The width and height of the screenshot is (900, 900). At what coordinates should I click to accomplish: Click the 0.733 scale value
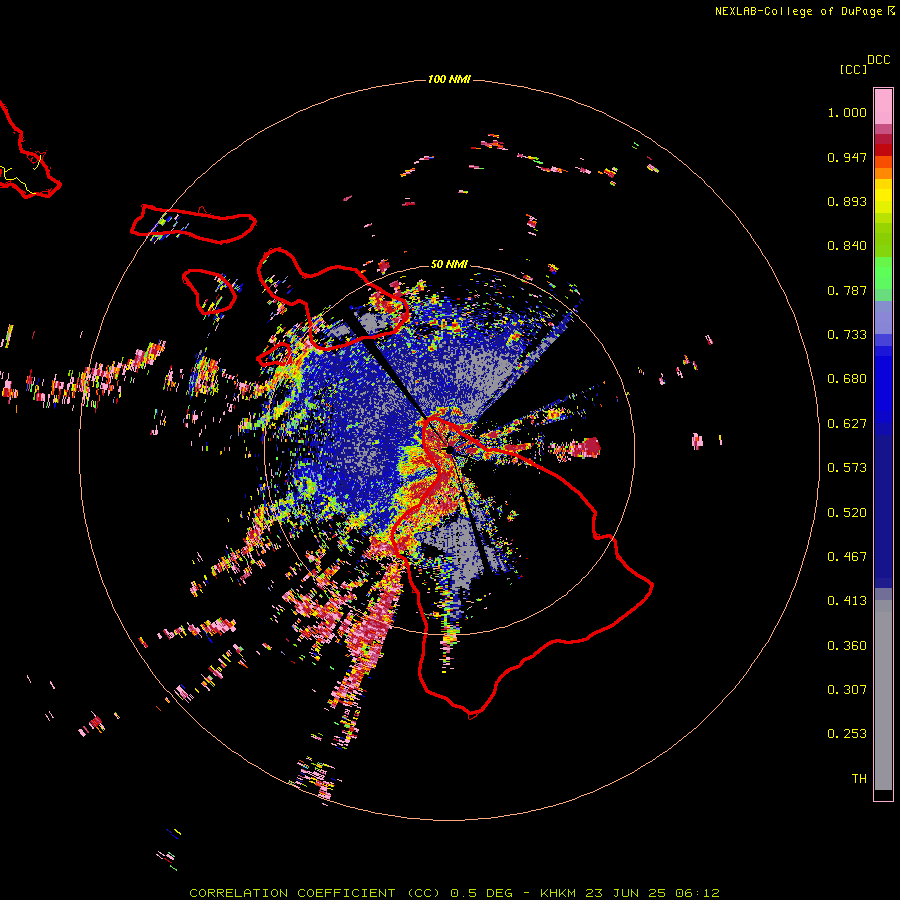(x=847, y=335)
